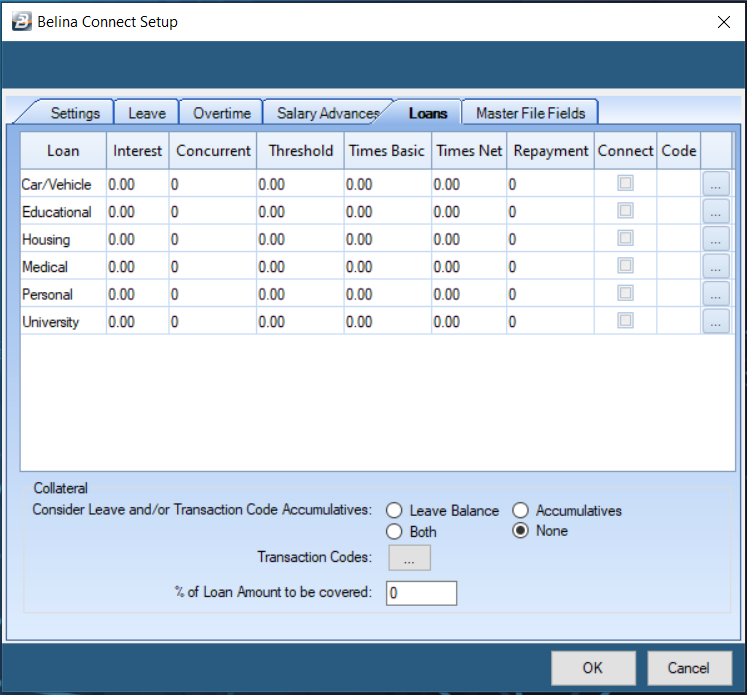Click Threshold value in Educational row
The height and width of the screenshot is (695, 747).
point(300,212)
